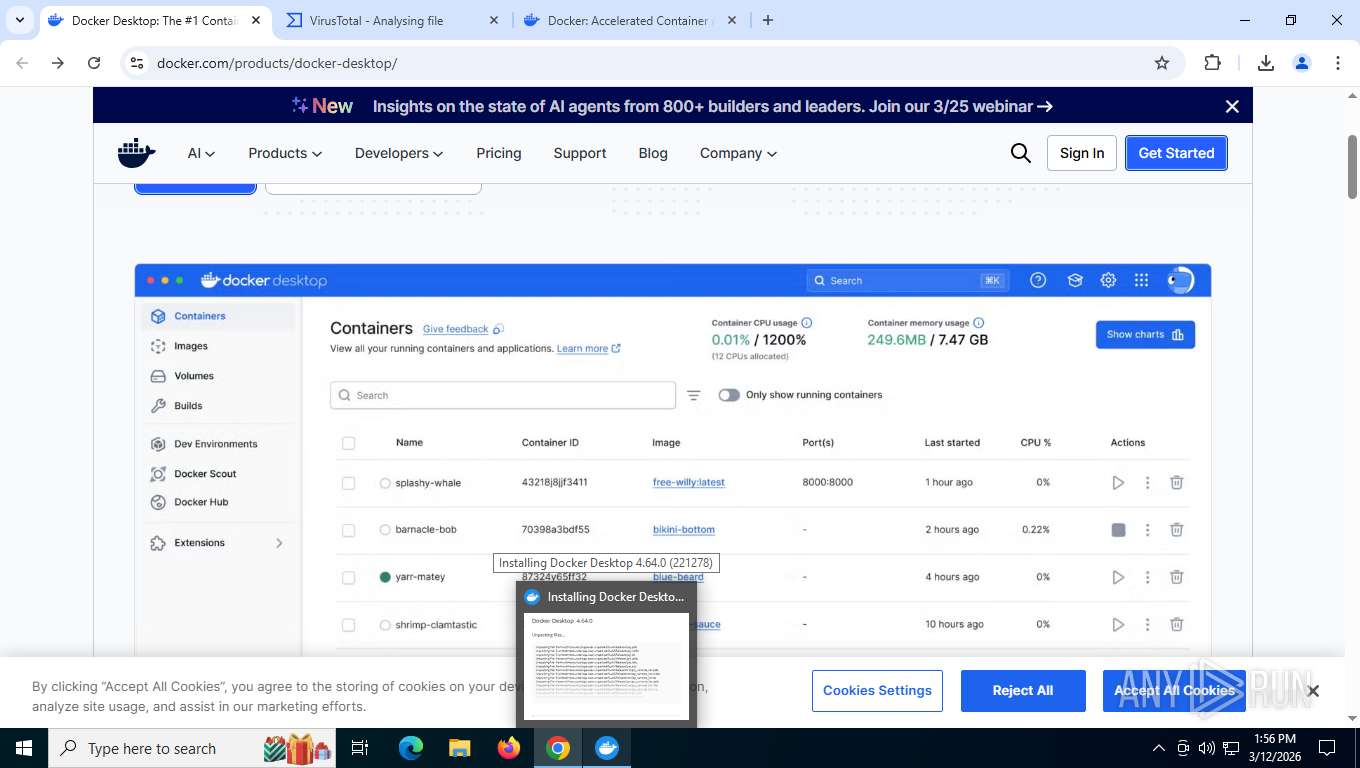
Task: Expand the Company navigation dropdown
Action: [x=738, y=153]
